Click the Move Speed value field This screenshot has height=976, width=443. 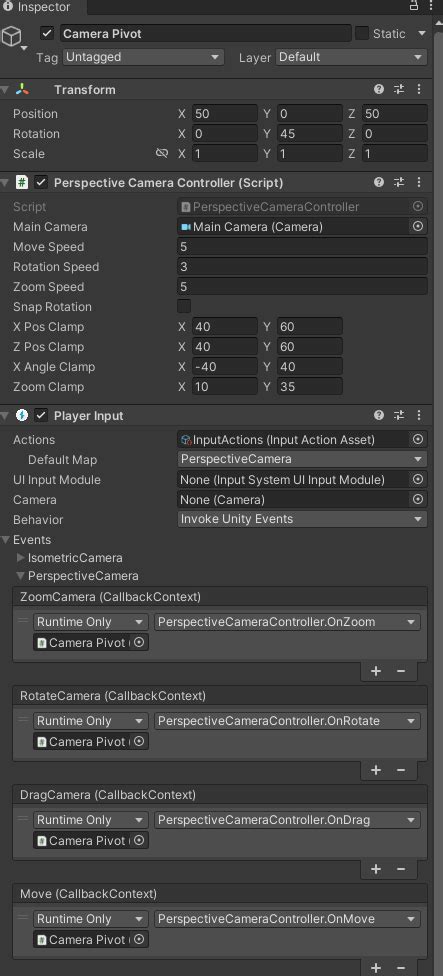coord(302,247)
